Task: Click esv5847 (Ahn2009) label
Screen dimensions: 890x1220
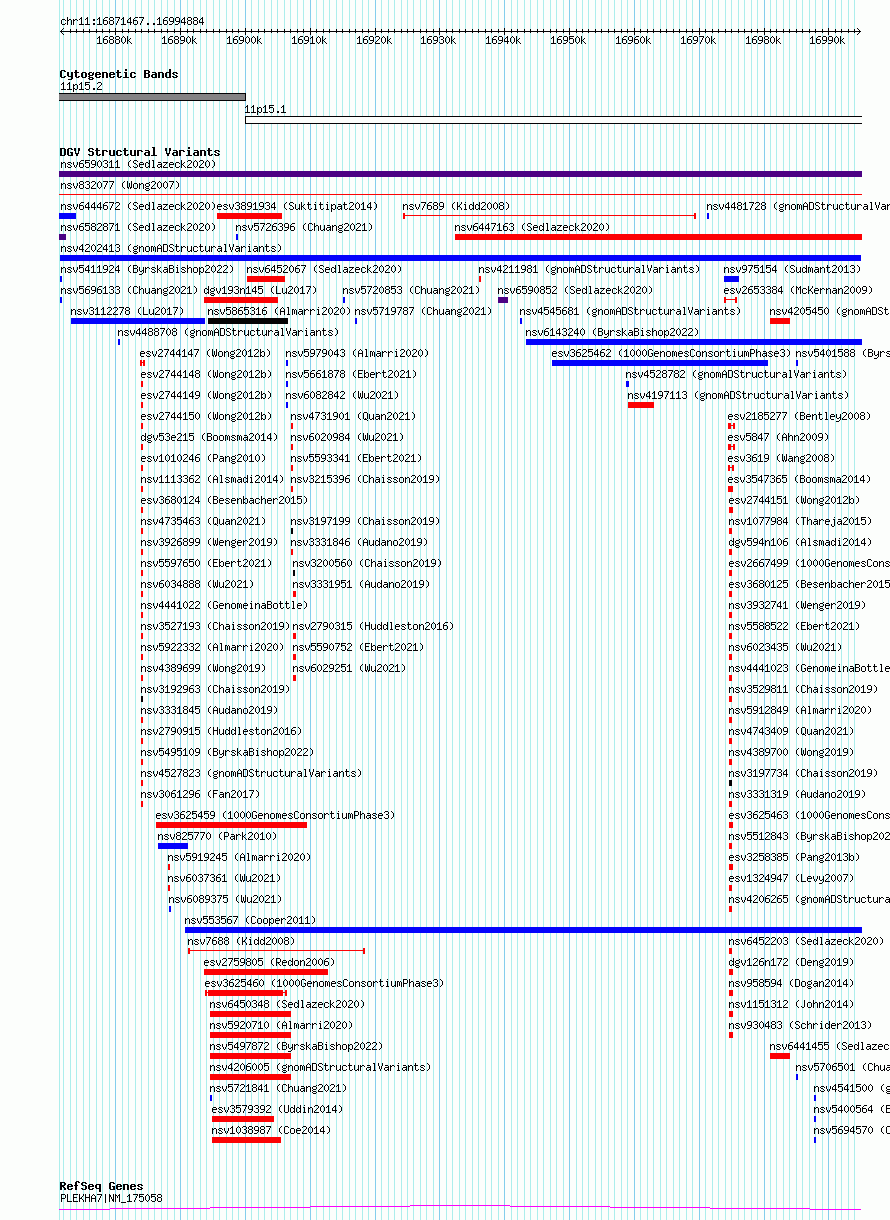Action: coord(778,437)
